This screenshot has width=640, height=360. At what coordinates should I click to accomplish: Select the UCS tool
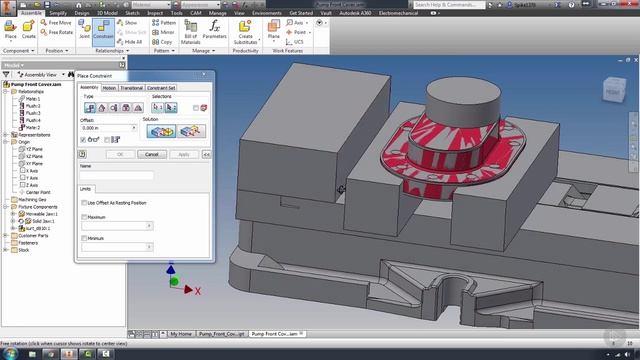(295, 42)
